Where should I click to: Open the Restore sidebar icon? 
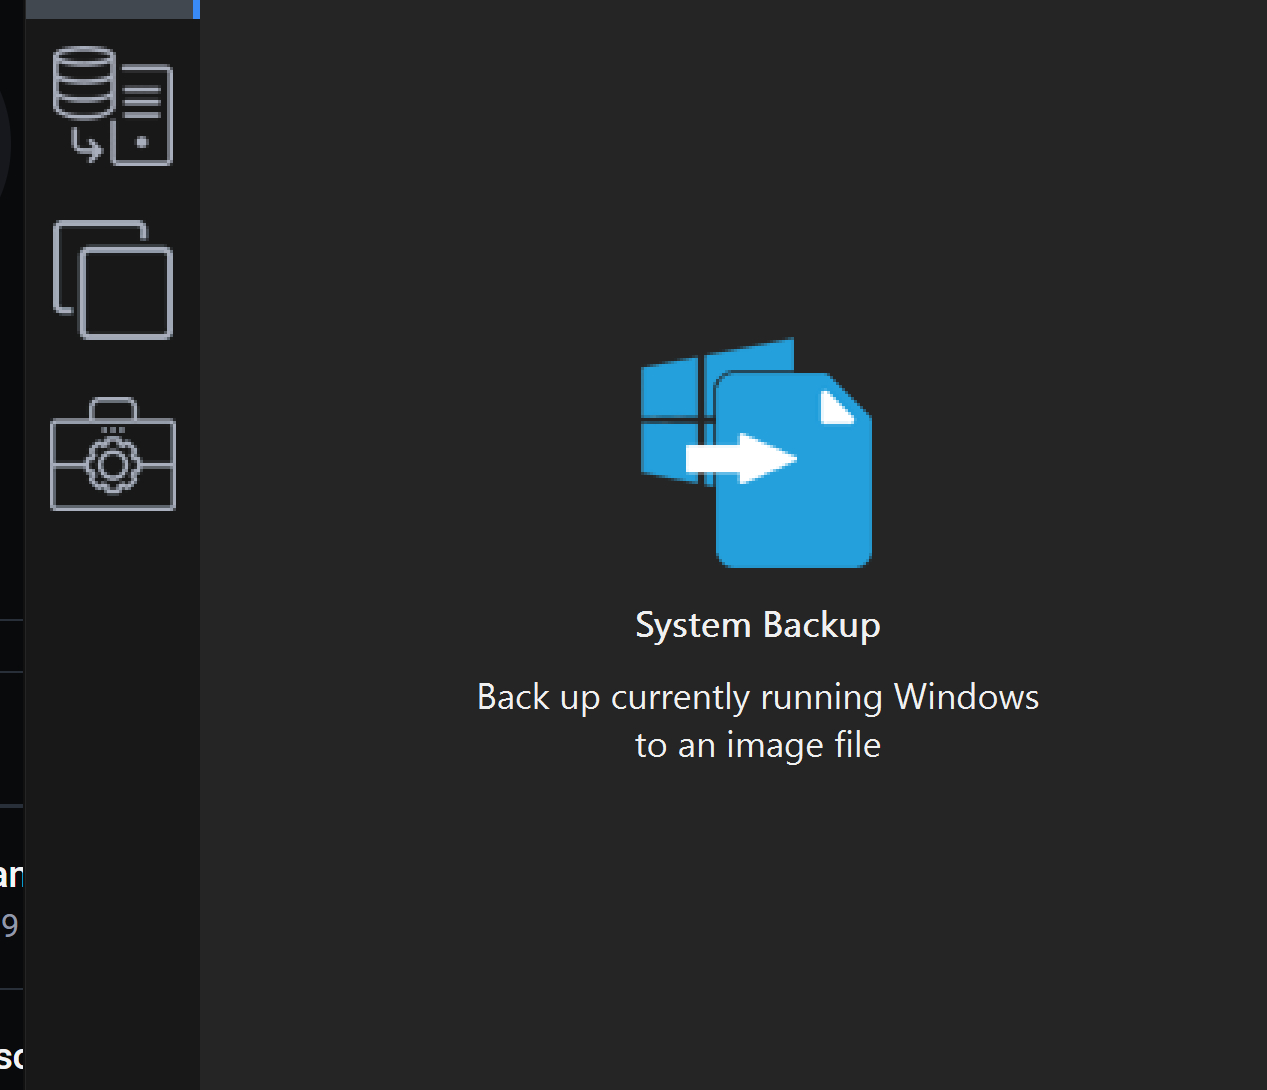(x=113, y=106)
